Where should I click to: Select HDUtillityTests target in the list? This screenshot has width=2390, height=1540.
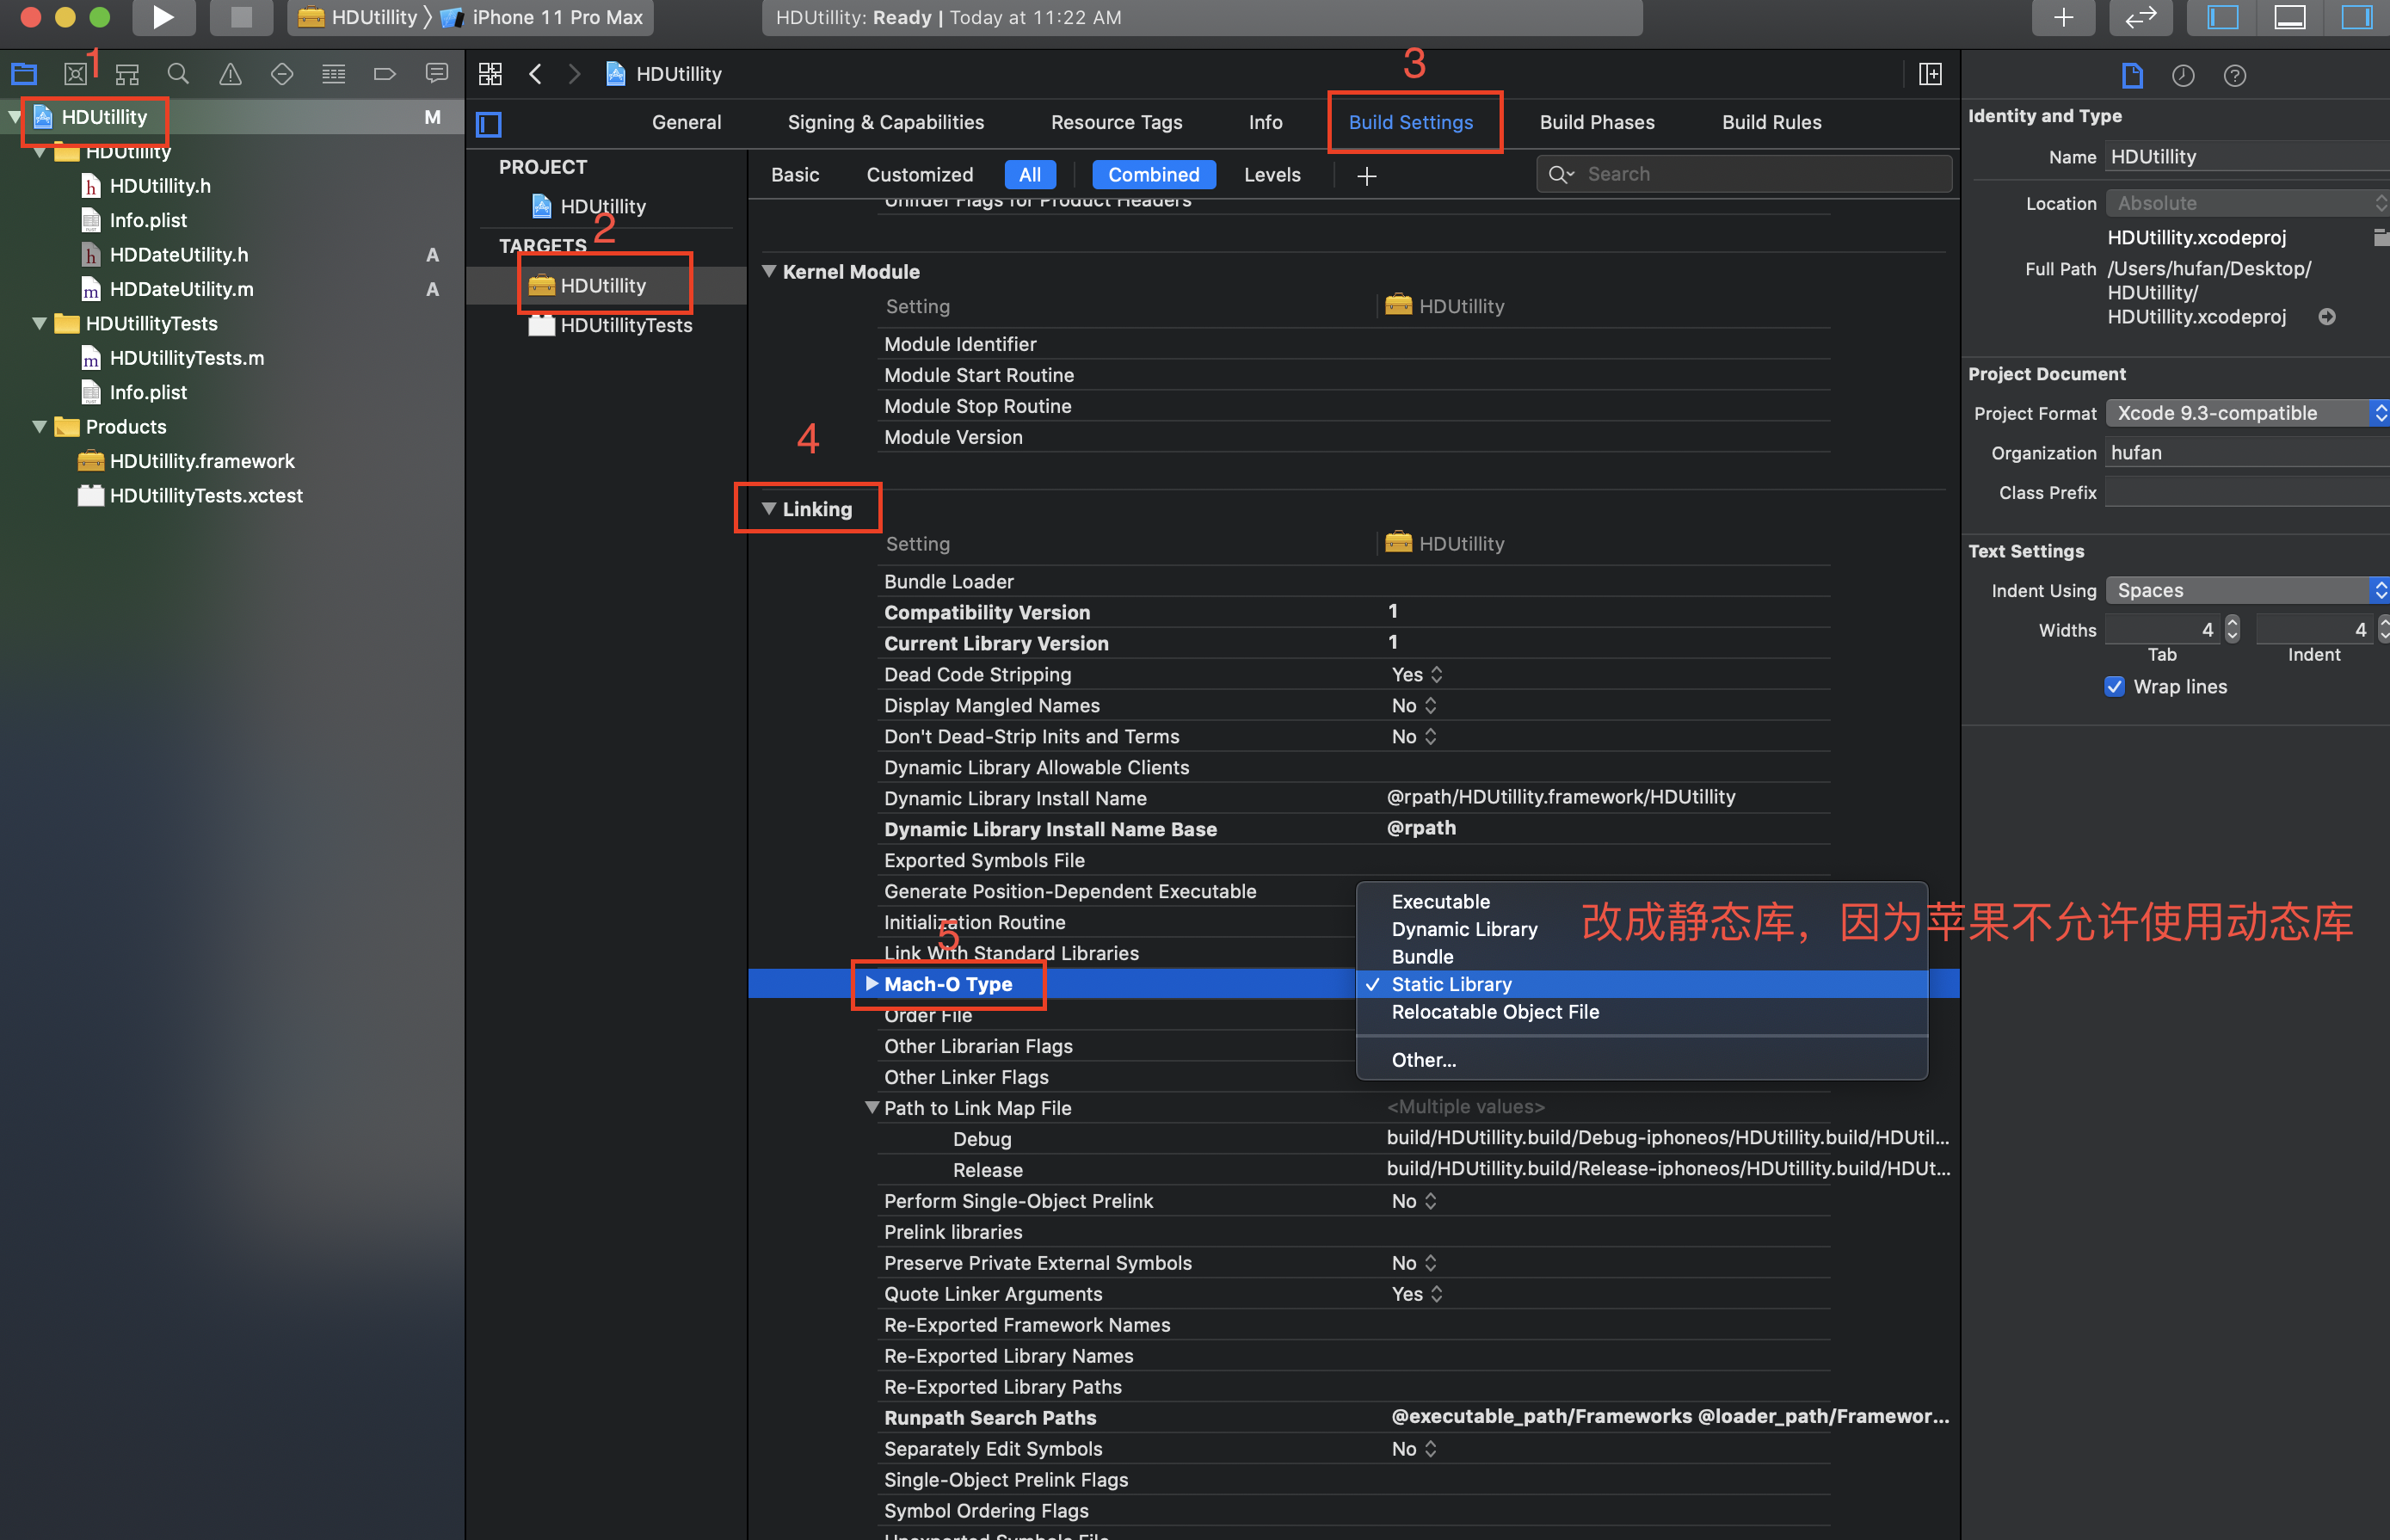625,325
